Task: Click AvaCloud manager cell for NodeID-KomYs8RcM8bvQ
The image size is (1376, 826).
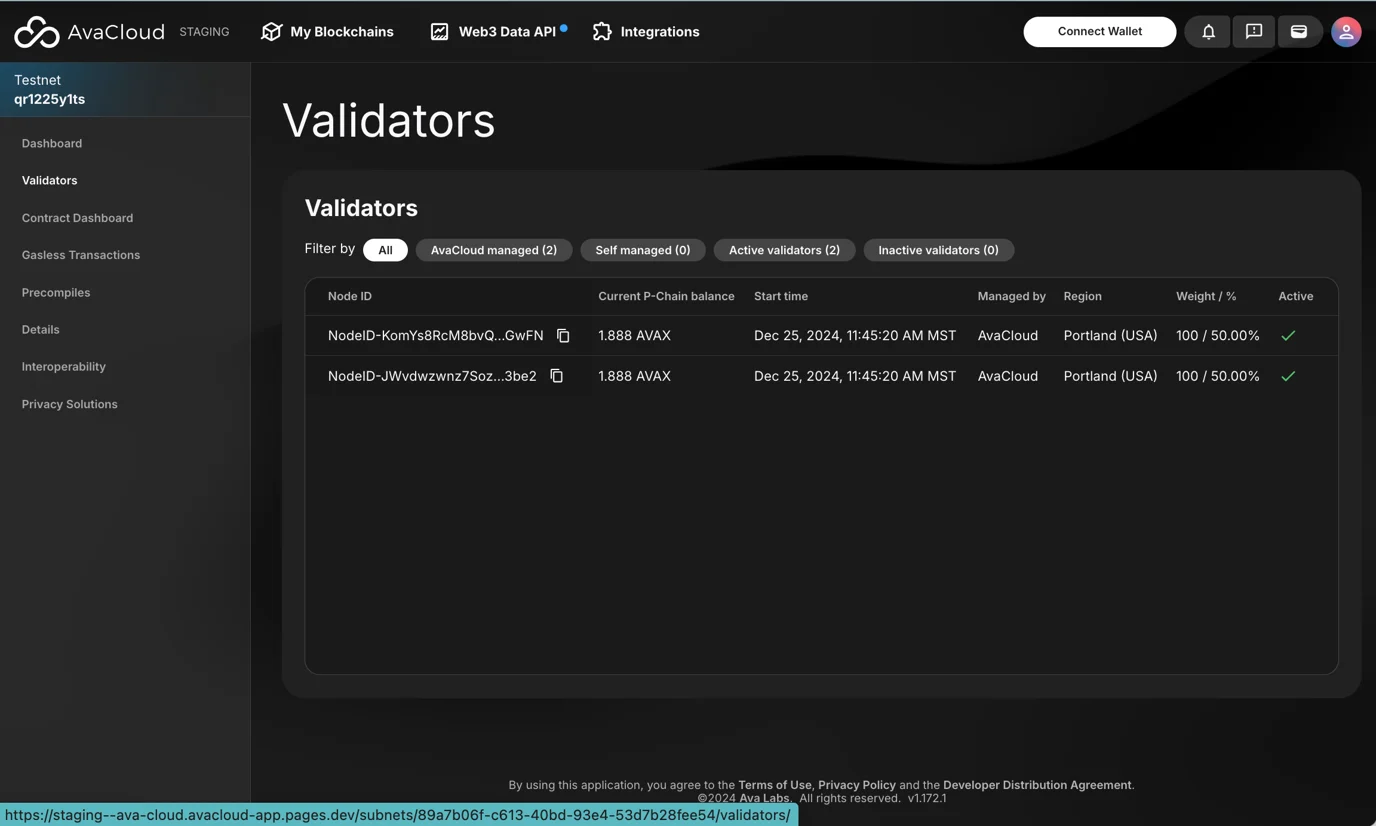Action: coord(1008,336)
